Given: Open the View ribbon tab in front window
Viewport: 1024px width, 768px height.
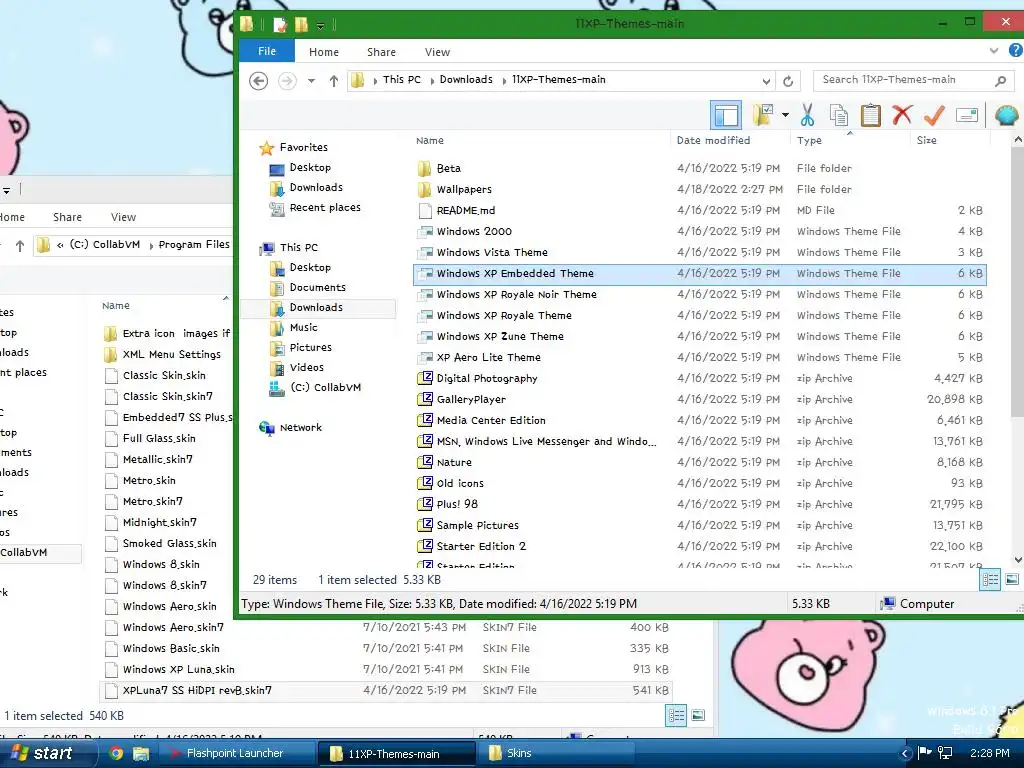Looking at the screenshot, I should pyautogui.click(x=437, y=52).
